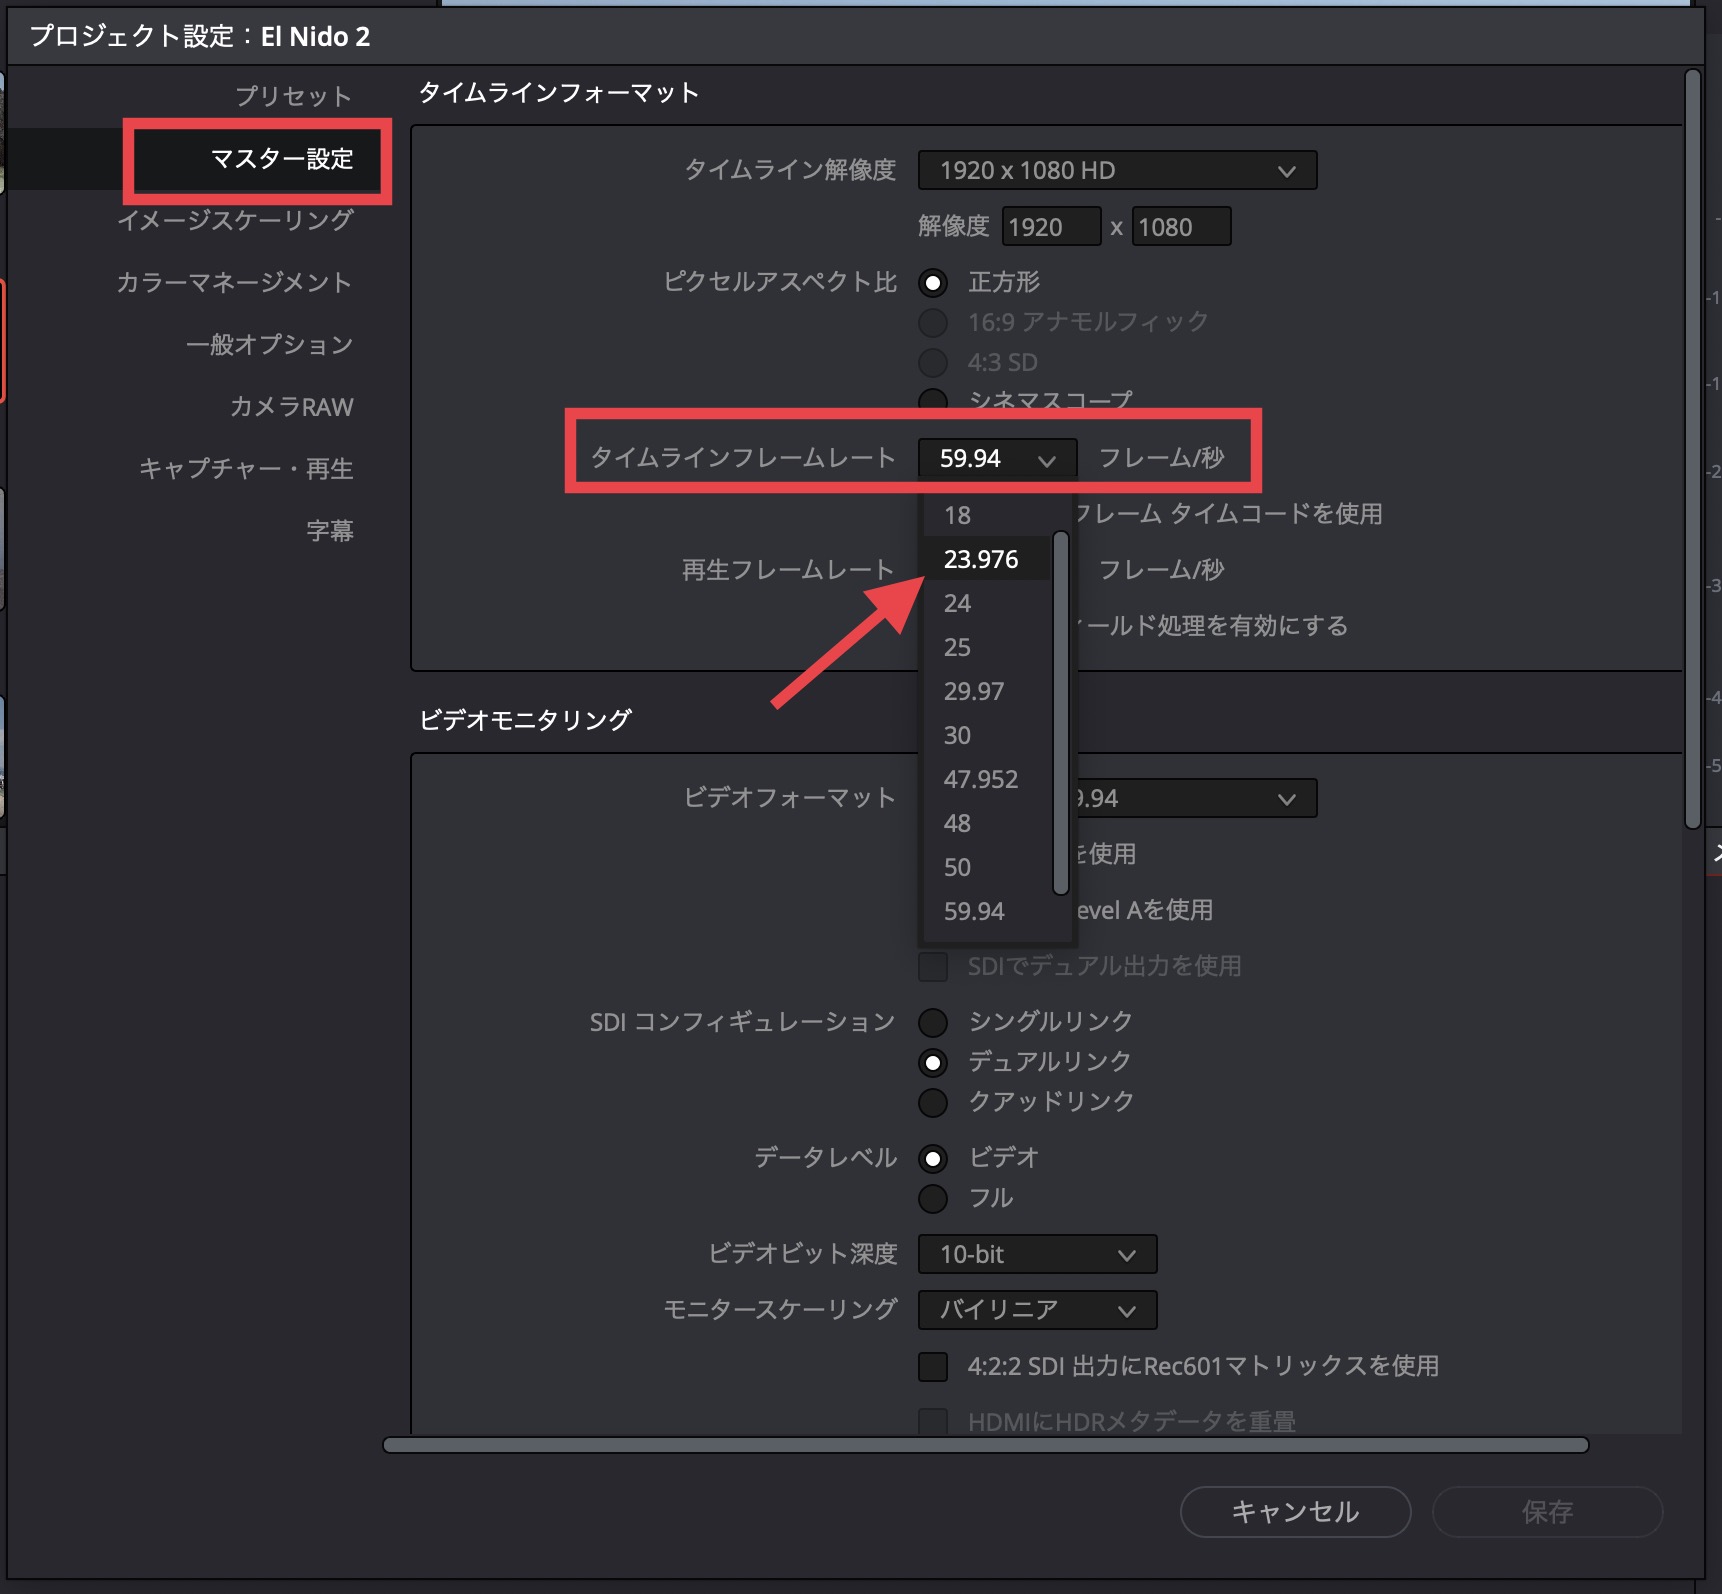Collapse the タイムラインフレームレート 59.94 dropdown
Screen dimensions: 1722x1594
click(997, 458)
